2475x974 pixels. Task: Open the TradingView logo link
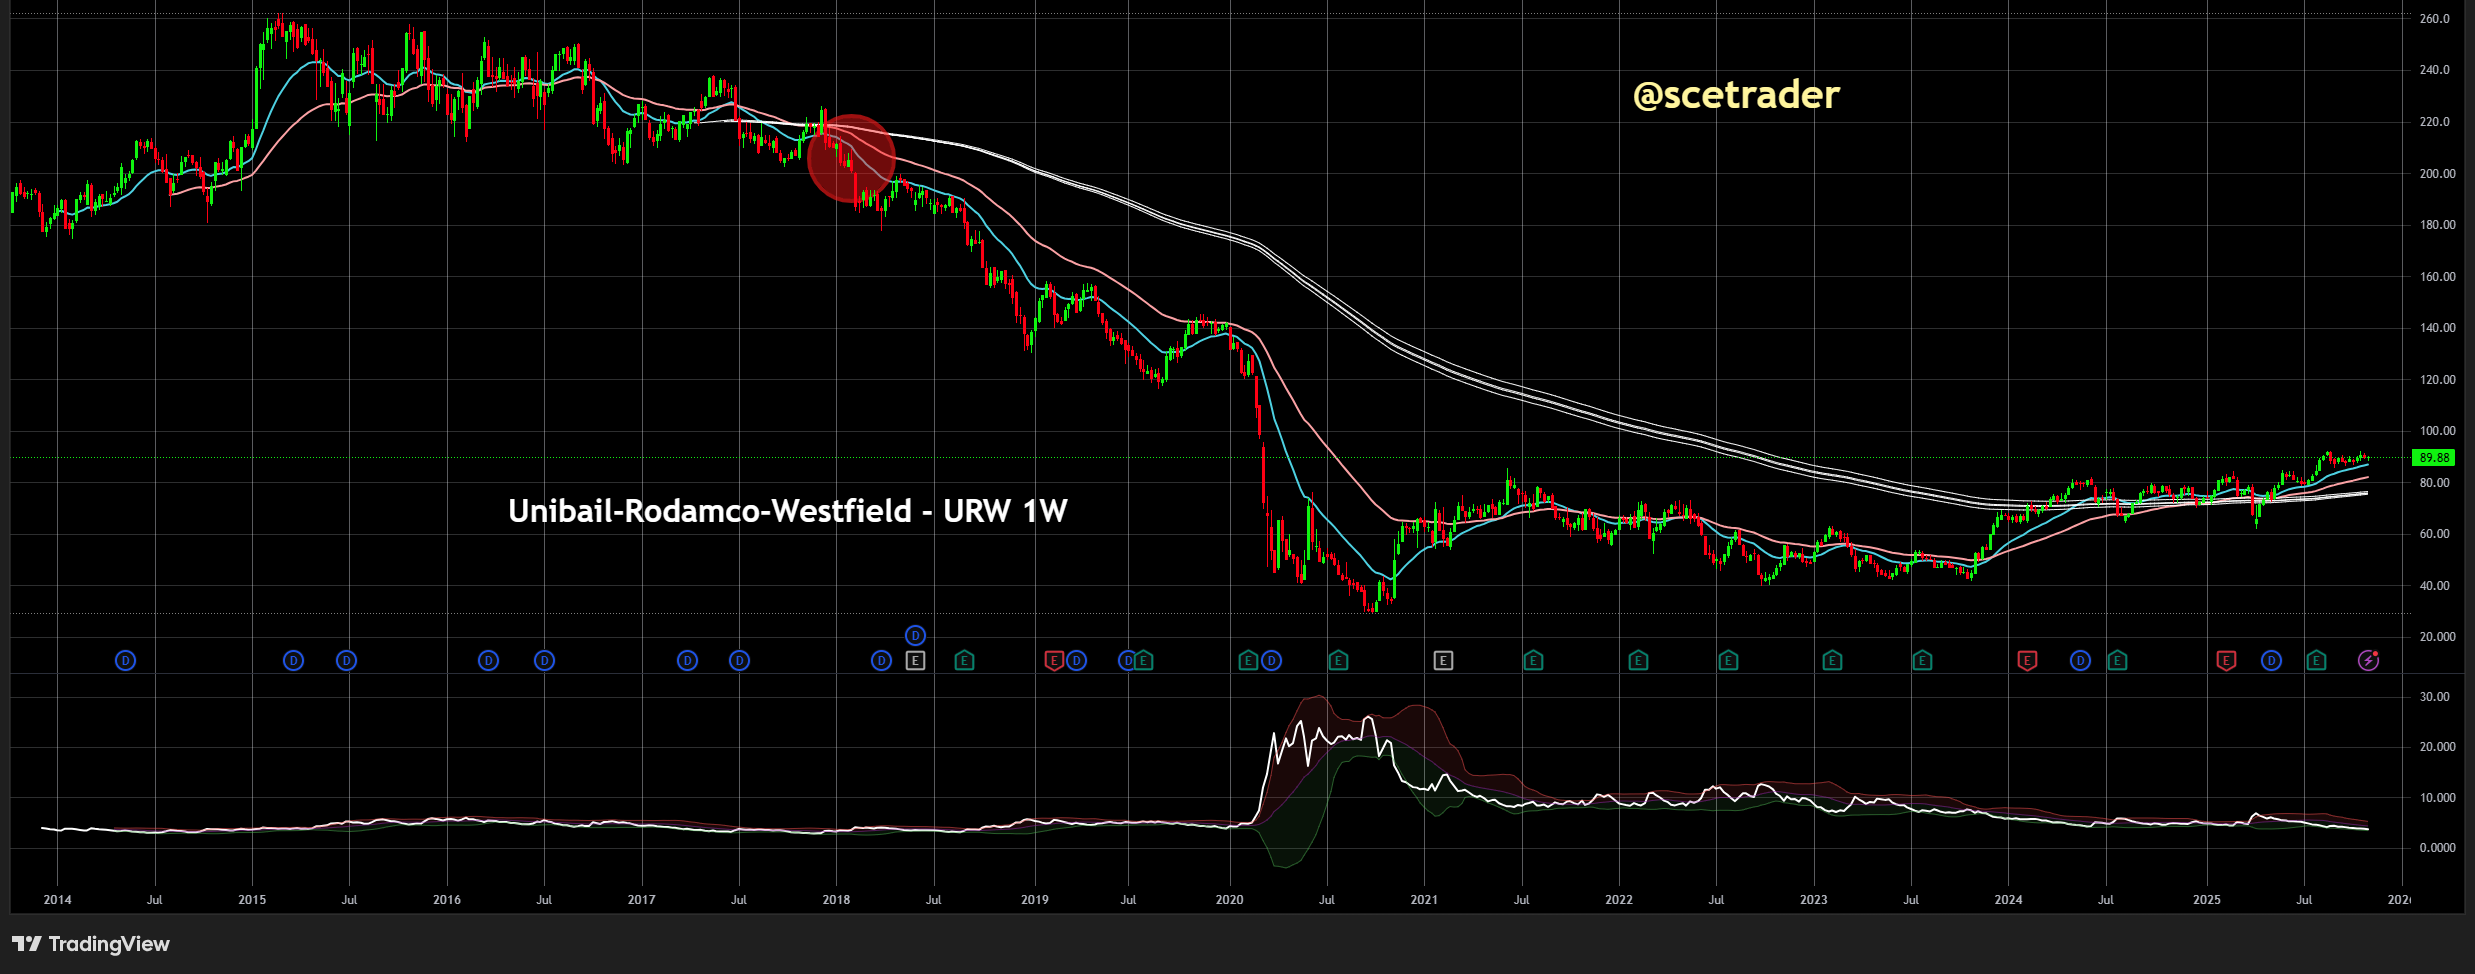click(91, 944)
